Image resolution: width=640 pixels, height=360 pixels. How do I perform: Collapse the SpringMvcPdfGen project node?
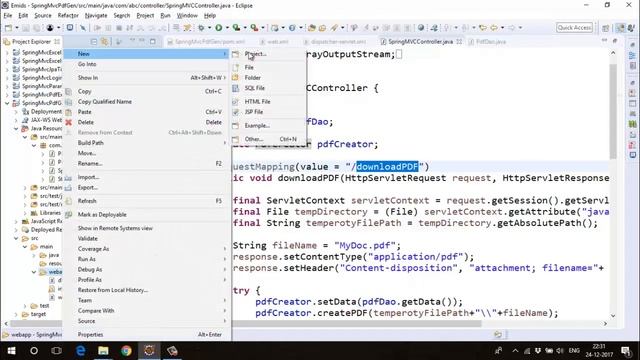[7, 103]
